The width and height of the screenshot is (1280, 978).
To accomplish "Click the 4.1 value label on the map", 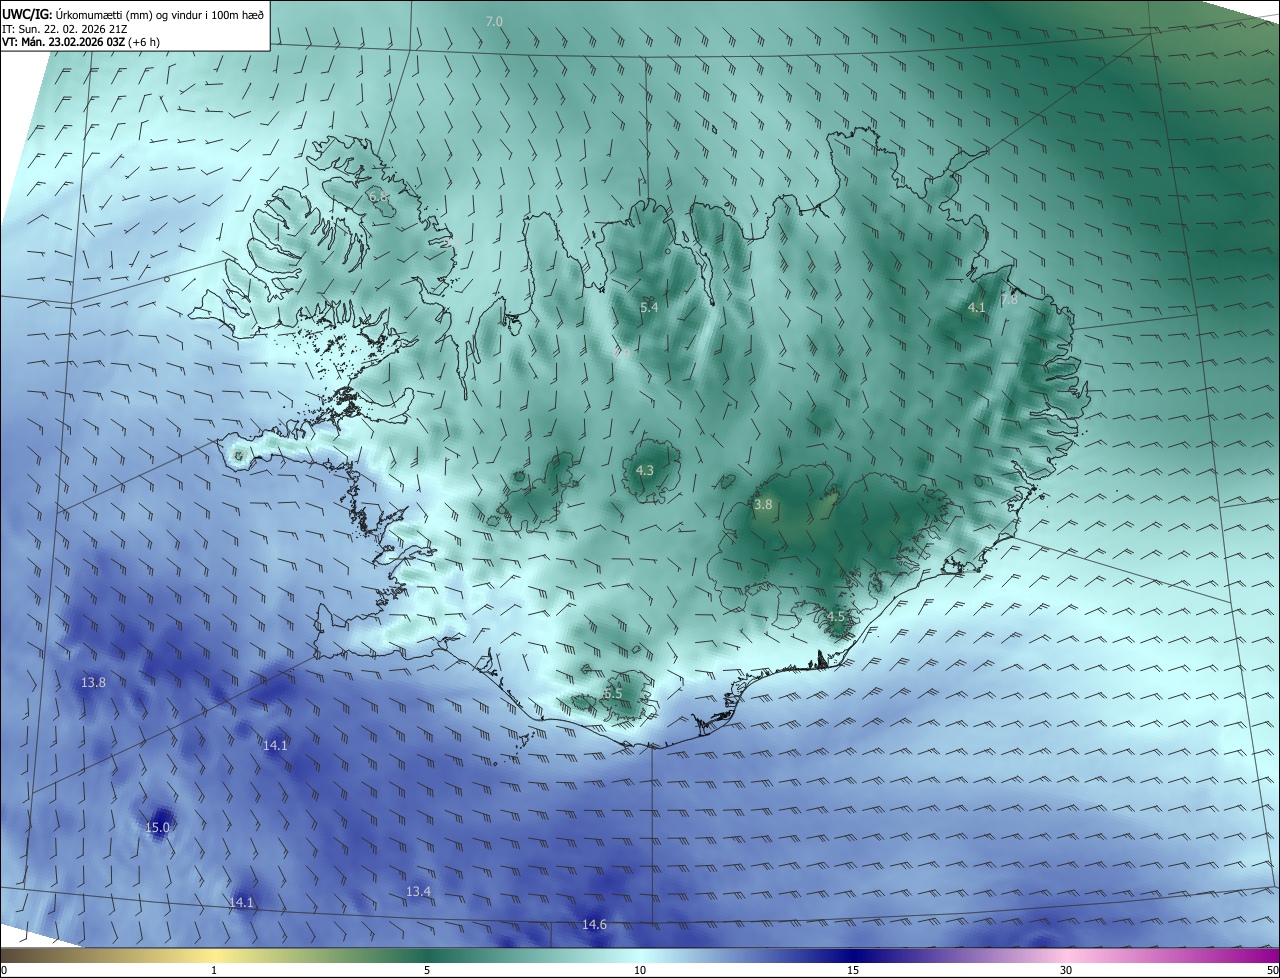I will pos(977,308).
